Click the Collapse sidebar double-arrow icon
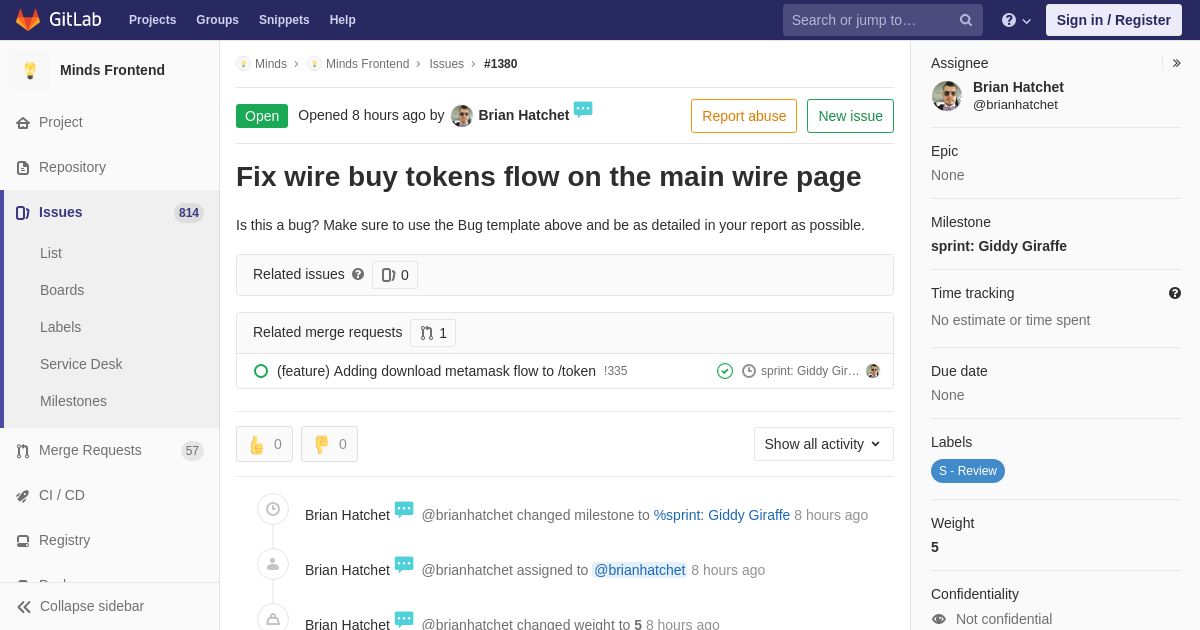Screen dimensions: 1200x630 point(24,607)
